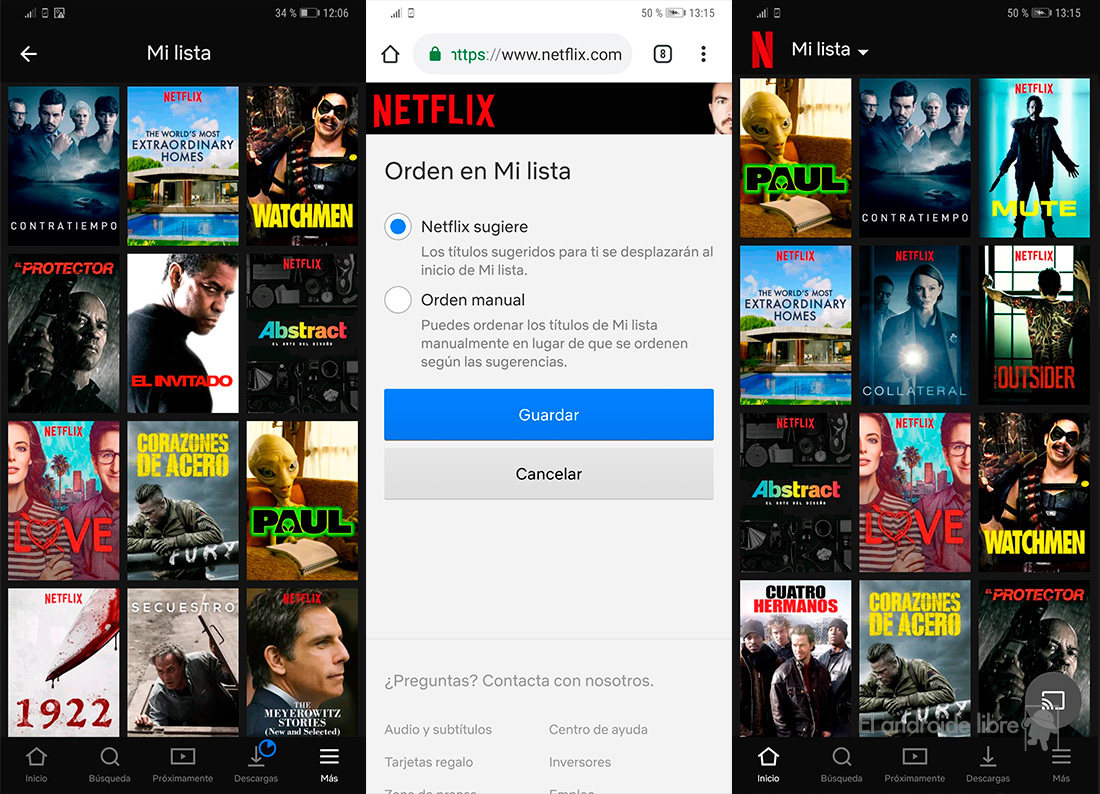This screenshot has height=794, width=1100.
Task: Open Mute poster in right screen
Action: [x=1034, y=158]
